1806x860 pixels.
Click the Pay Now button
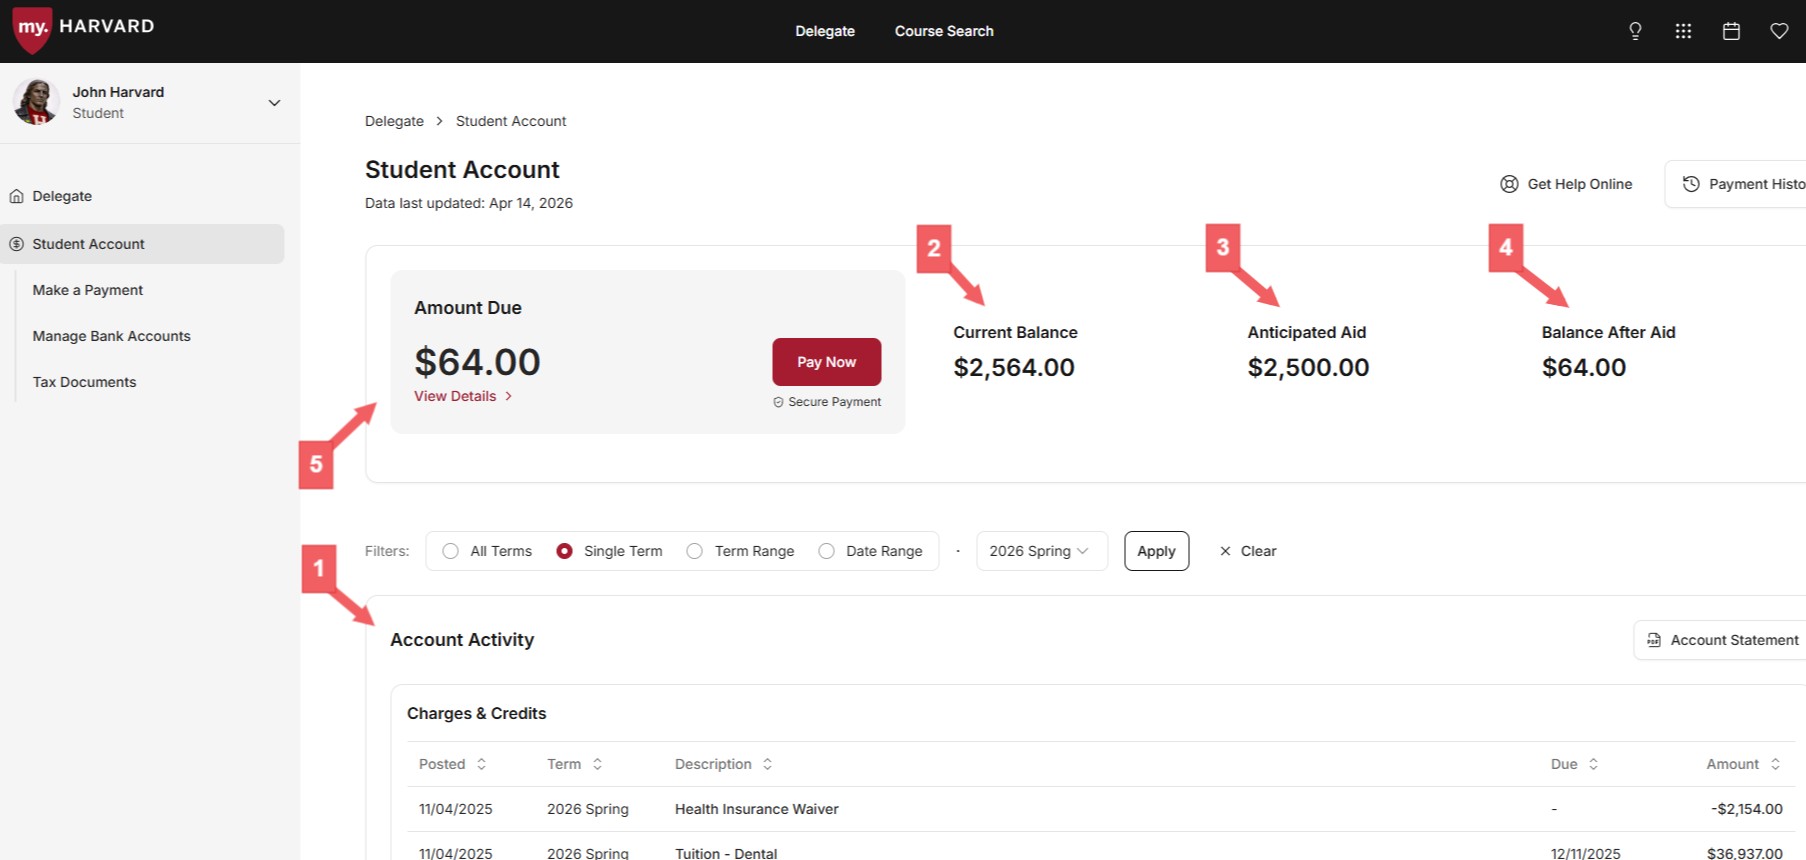826,362
